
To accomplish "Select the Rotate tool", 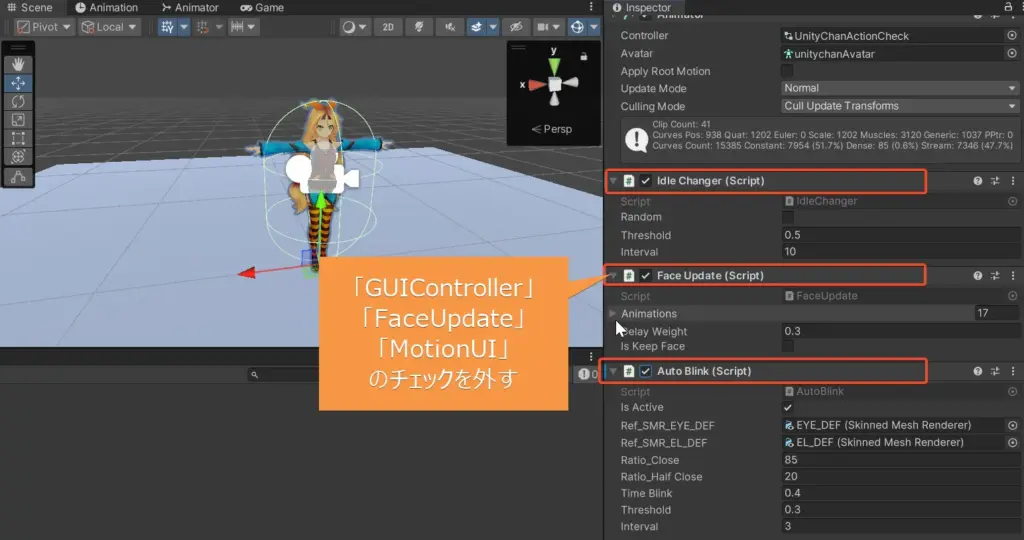I will (18, 101).
